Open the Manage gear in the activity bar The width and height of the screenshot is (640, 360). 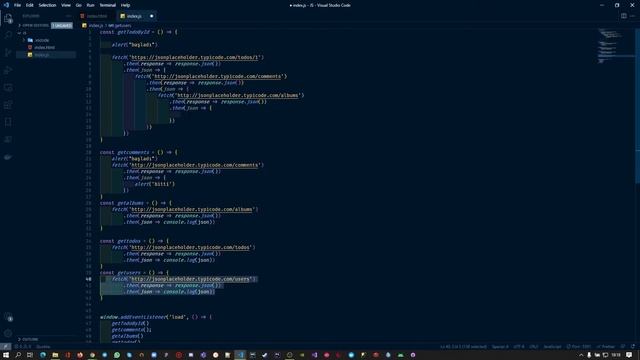coord(8,333)
